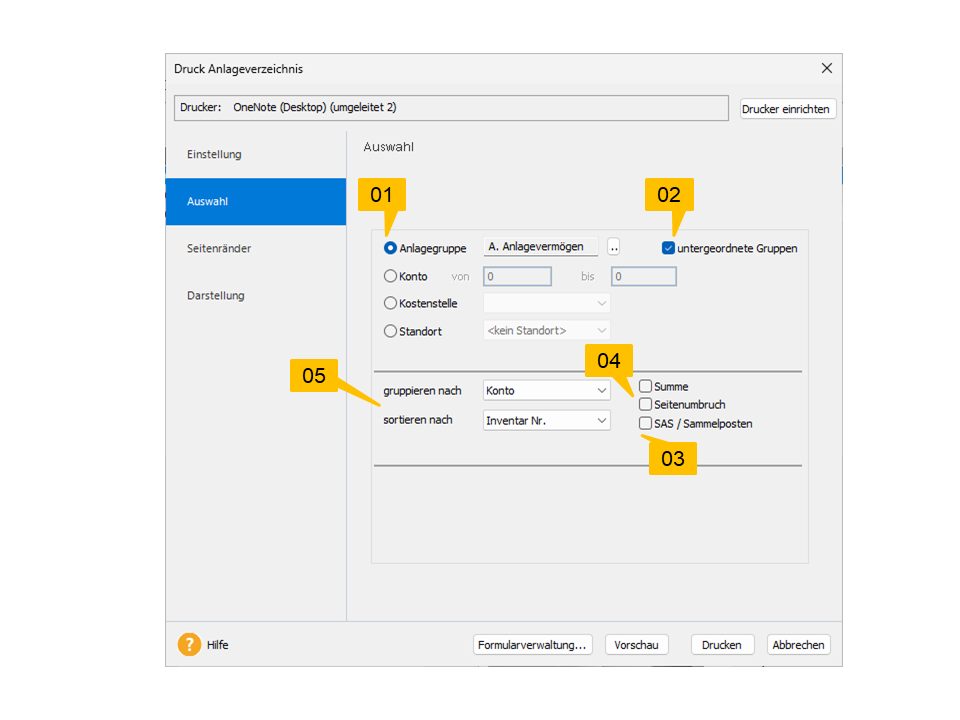960x720 pixels.
Task: Choose the Kostenstelle radio option
Action: tap(391, 303)
